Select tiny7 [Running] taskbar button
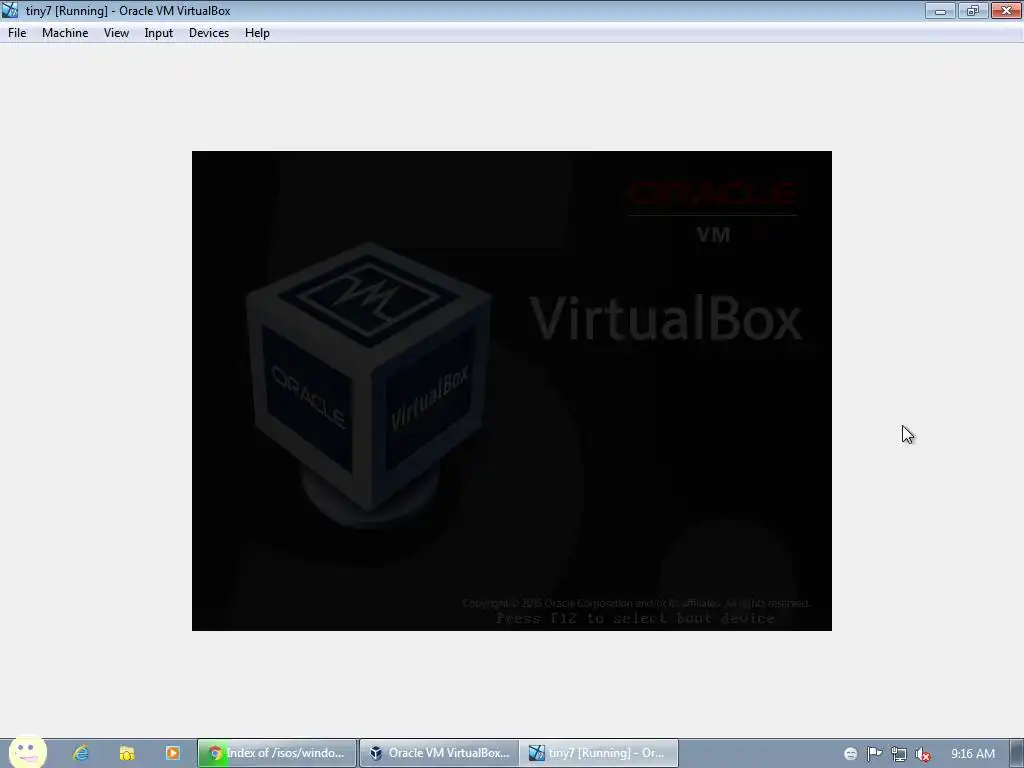The image size is (1024, 768). [x=600, y=753]
